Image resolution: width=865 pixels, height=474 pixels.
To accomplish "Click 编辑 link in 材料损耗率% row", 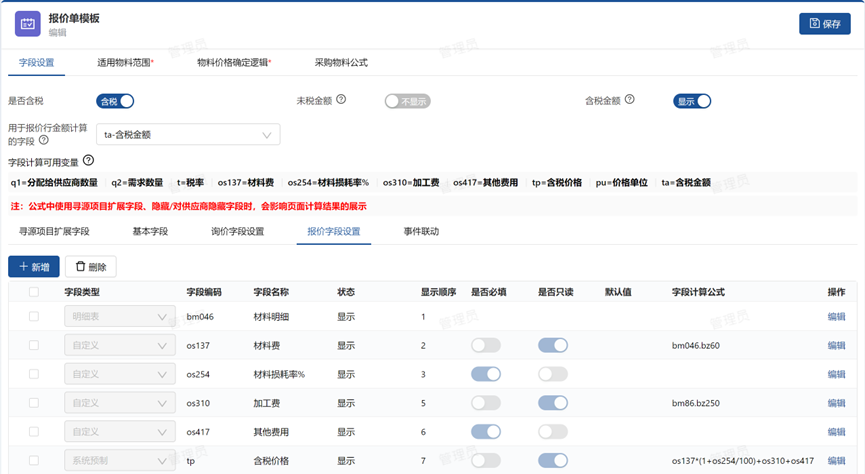I will pyautogui.click(x=836, y=374).
